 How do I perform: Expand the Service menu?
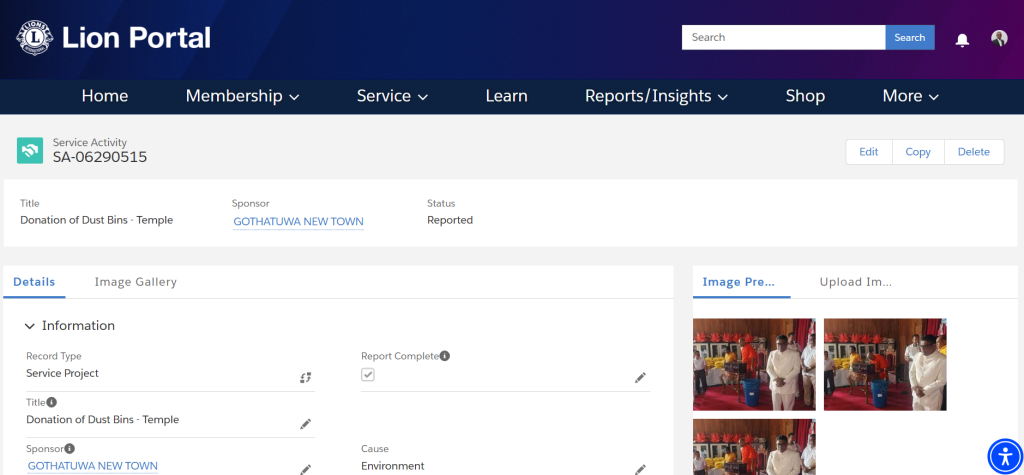pyautogui.click(x=392, y=96)
